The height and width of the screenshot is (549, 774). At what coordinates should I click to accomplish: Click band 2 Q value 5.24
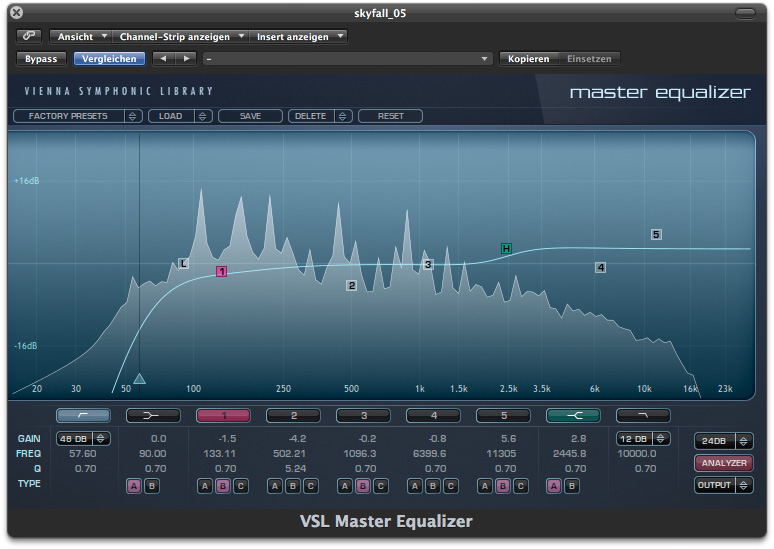[x=295, y=468]
